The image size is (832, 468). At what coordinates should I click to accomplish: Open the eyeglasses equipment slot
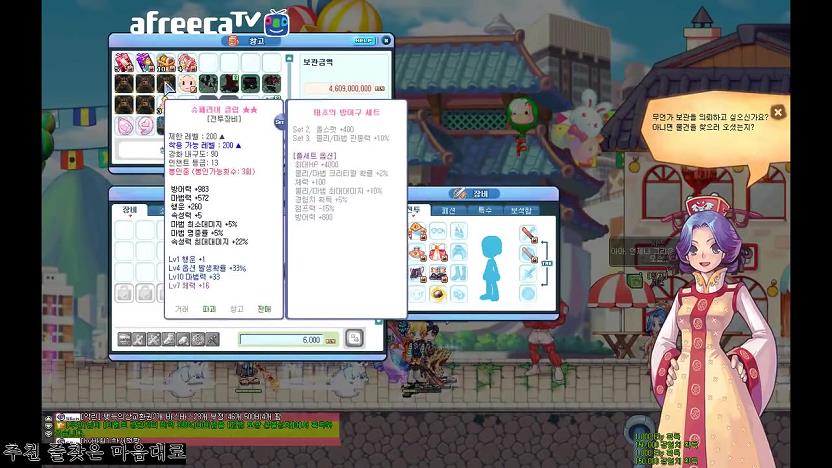[438, 231]
